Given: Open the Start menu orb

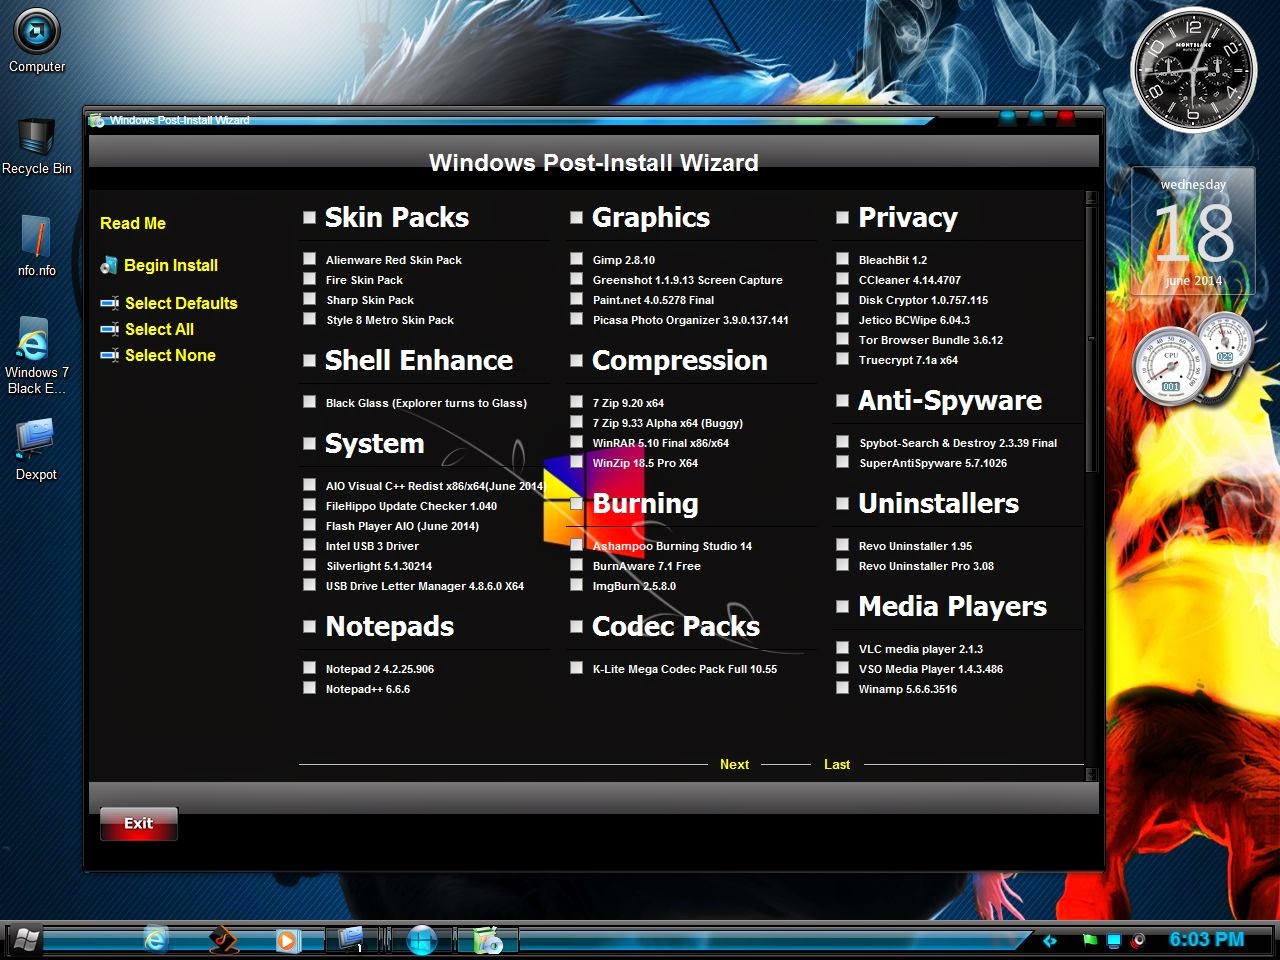Looking at the screenshot, I should (26, 940).
